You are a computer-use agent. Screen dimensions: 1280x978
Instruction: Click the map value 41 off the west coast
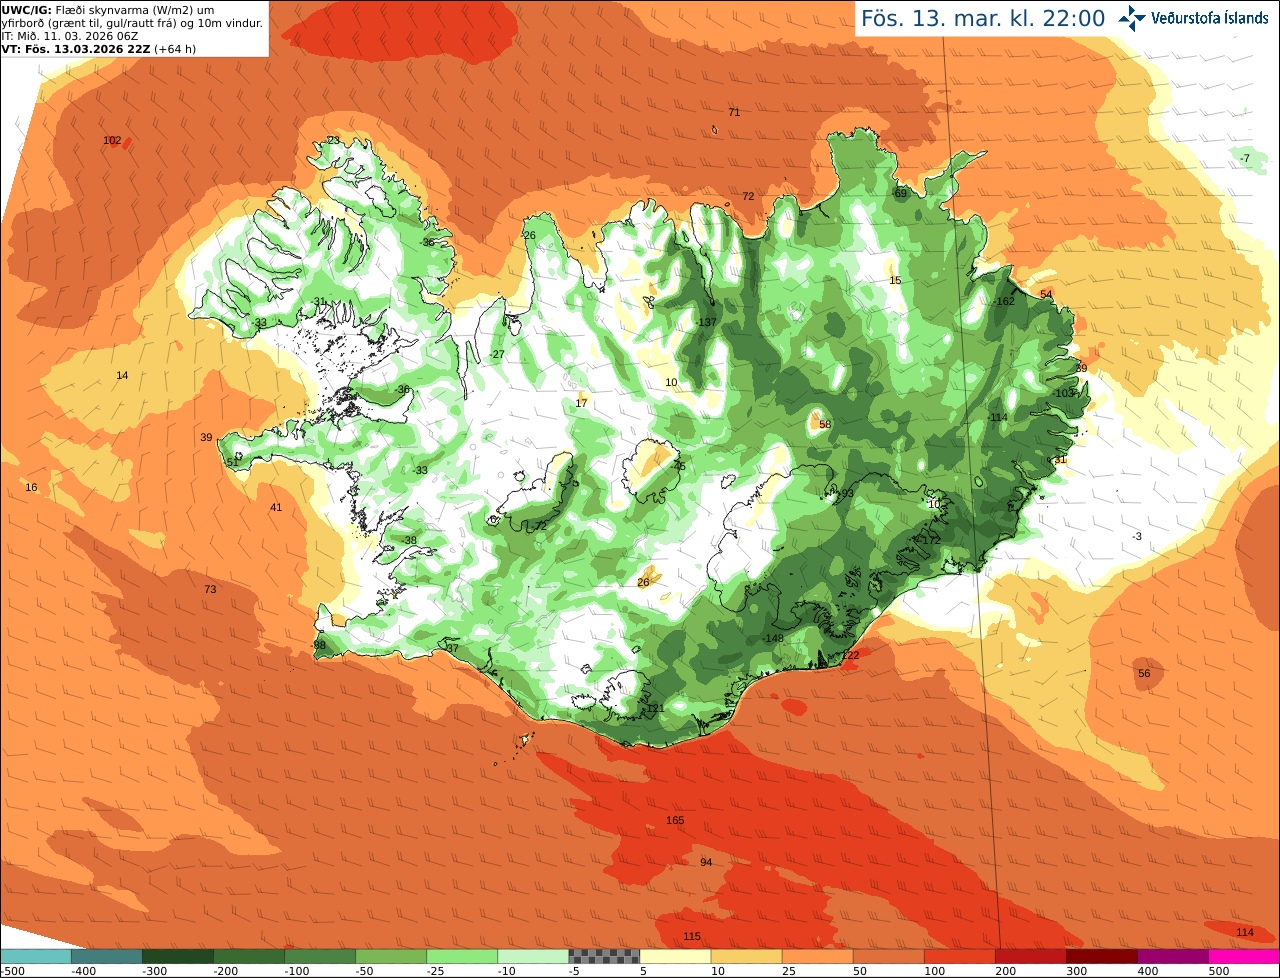click(276, 508)
